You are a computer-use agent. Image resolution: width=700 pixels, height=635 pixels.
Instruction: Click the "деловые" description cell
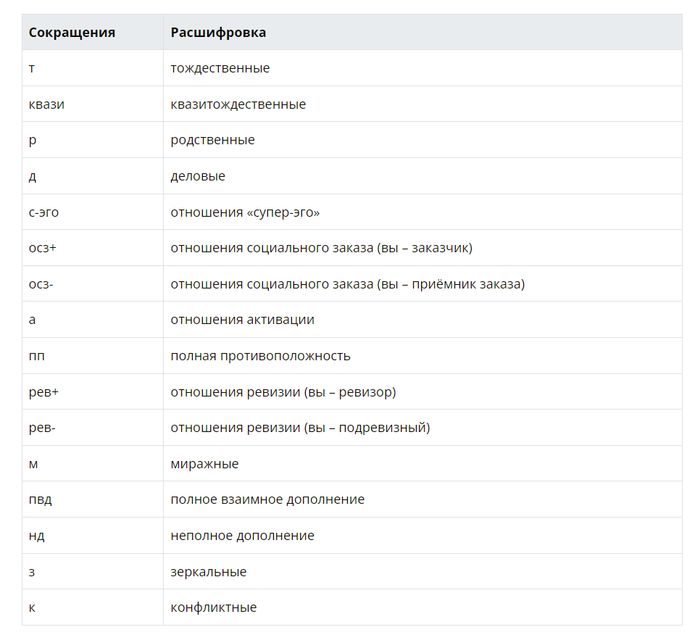(x=198, y=176)
